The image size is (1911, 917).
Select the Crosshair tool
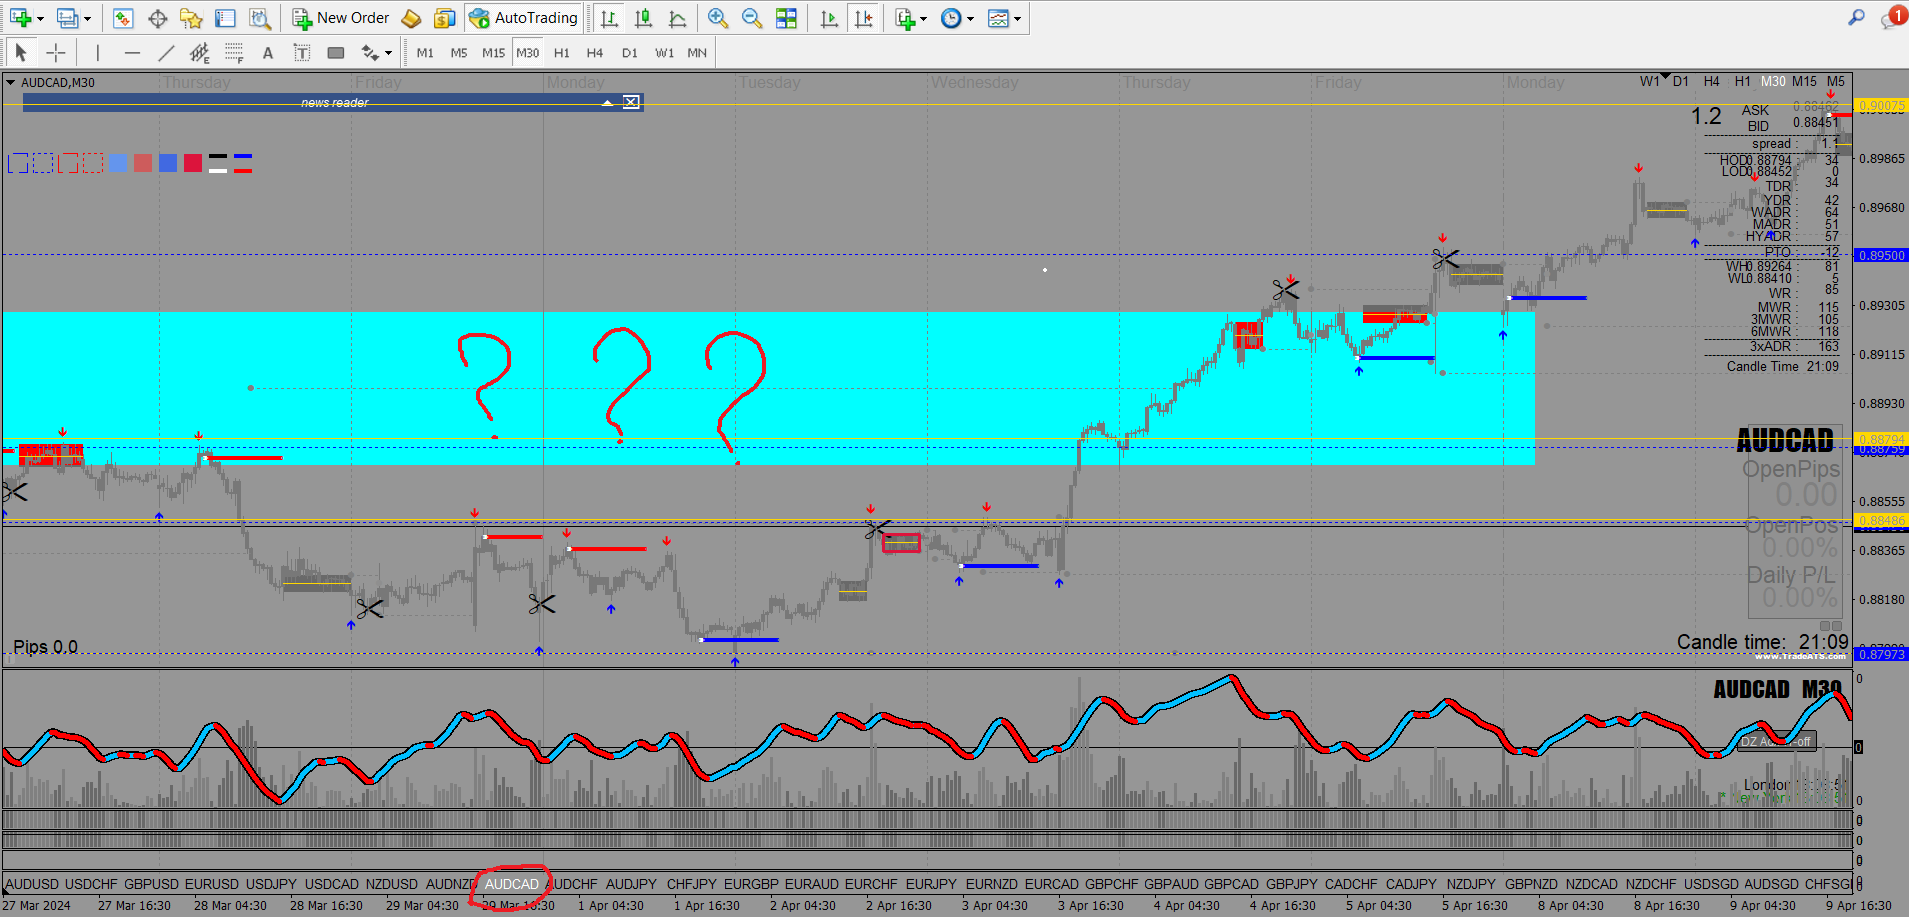(x=56, y=53)
